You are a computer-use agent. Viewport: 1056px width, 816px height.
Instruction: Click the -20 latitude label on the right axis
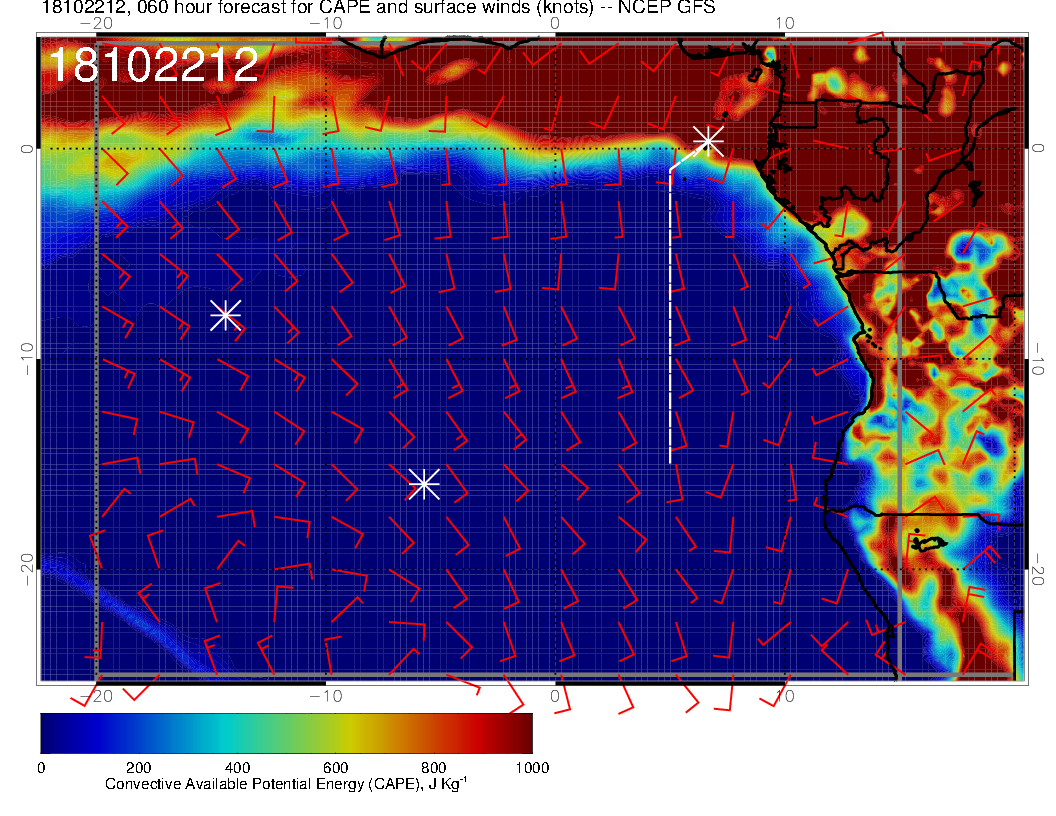click(1040, 568)
